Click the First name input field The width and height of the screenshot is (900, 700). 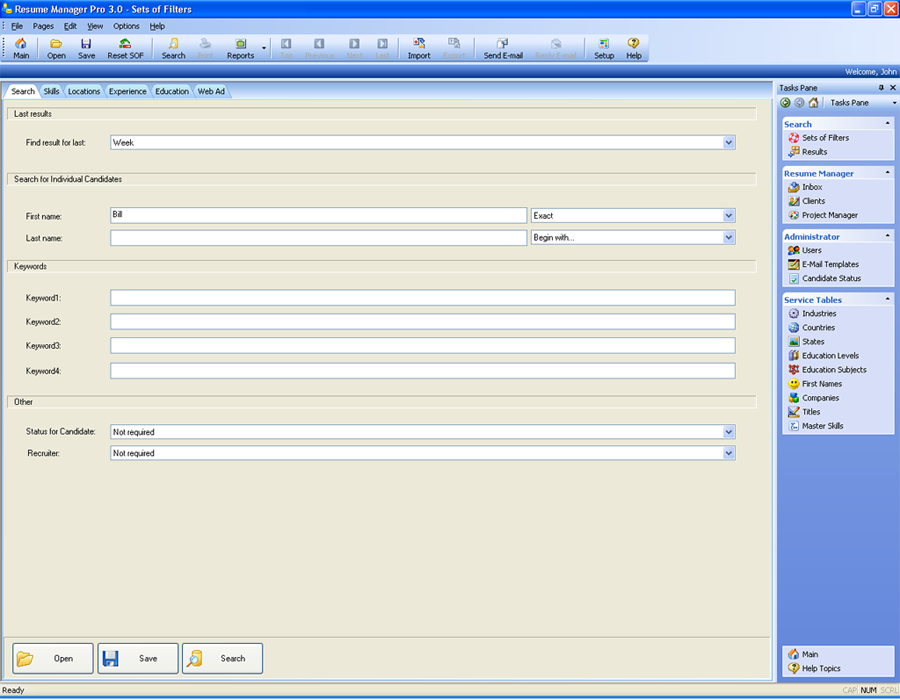point(319,216)
